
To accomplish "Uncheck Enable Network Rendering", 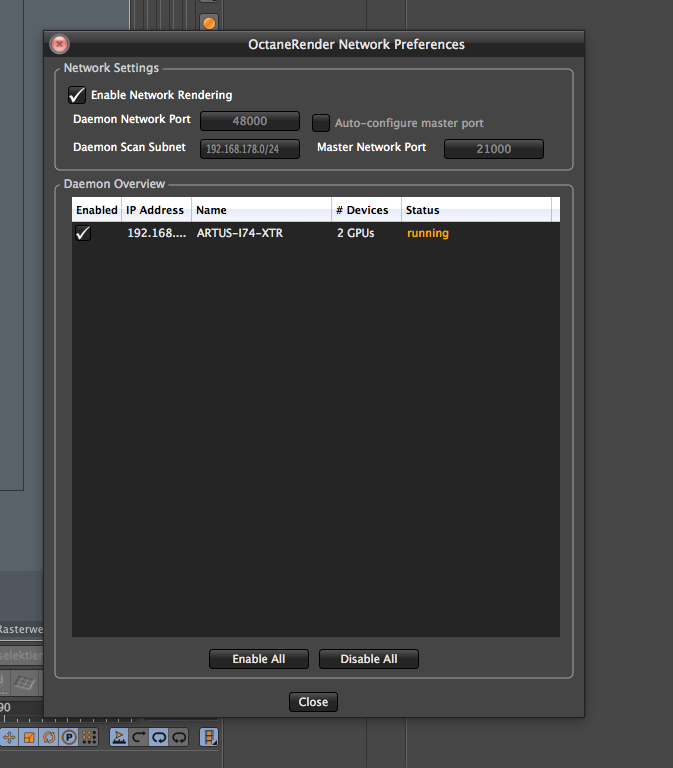I will point(77,95).
